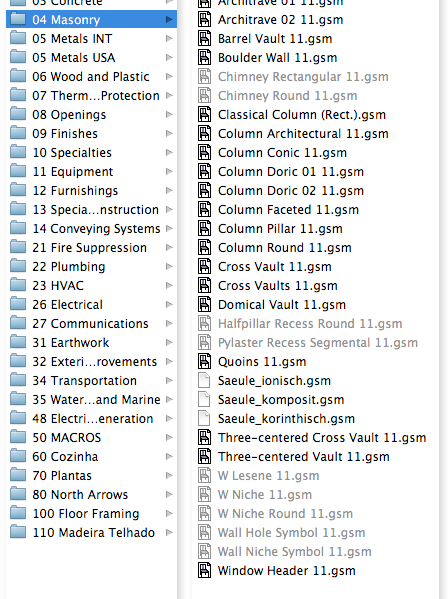Open the 31 Earthwork folder

point(91,343)
